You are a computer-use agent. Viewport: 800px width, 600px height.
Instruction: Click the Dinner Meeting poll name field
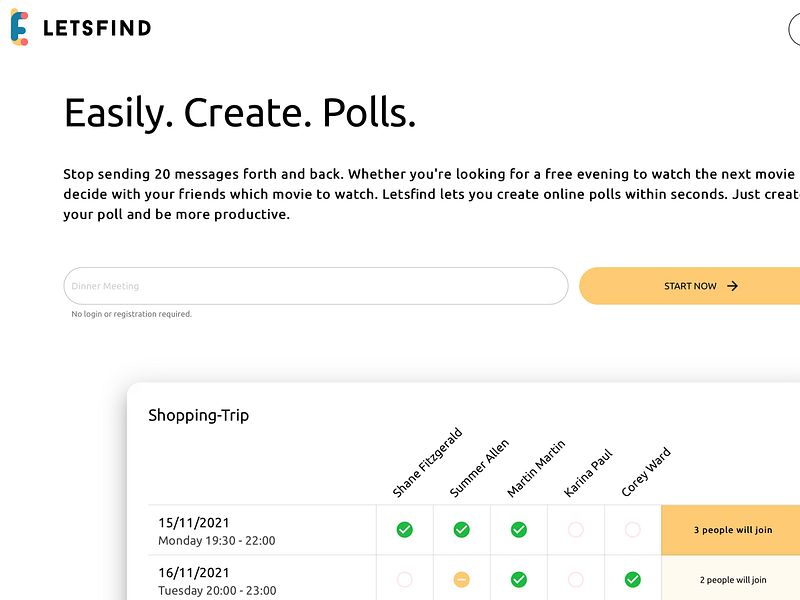click(316, 286)
